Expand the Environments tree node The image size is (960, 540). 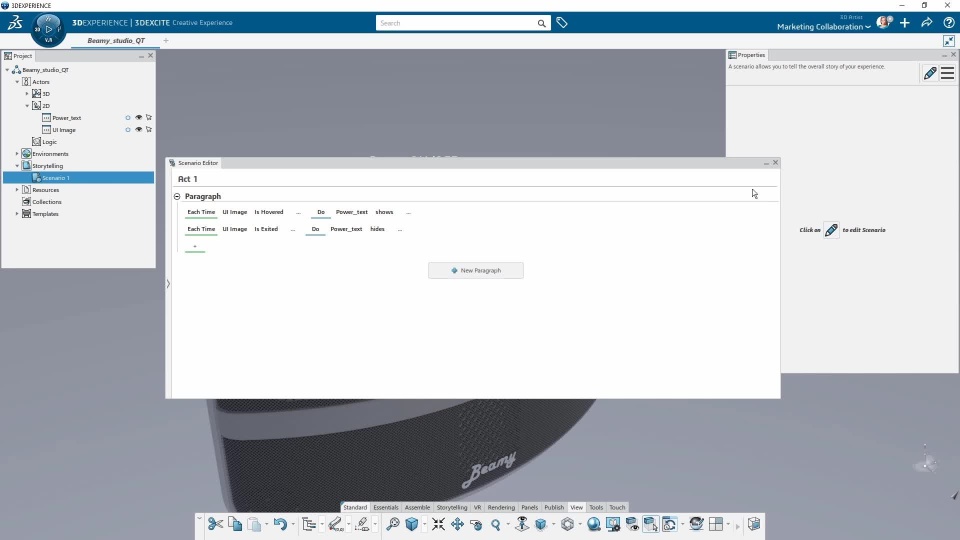point(17,154)
